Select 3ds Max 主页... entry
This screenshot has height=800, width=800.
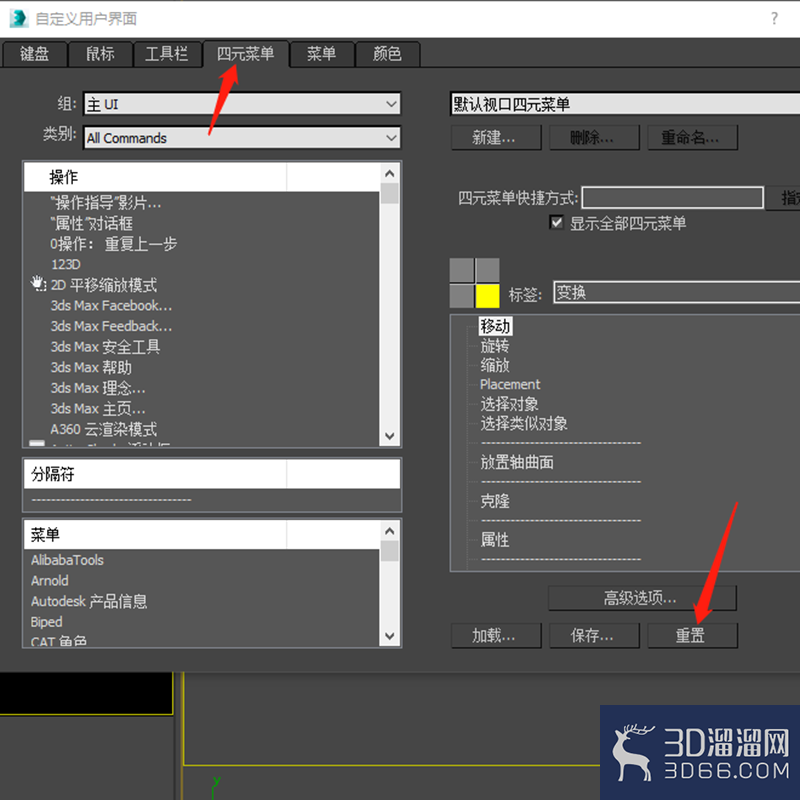click(x=98, y=409)
